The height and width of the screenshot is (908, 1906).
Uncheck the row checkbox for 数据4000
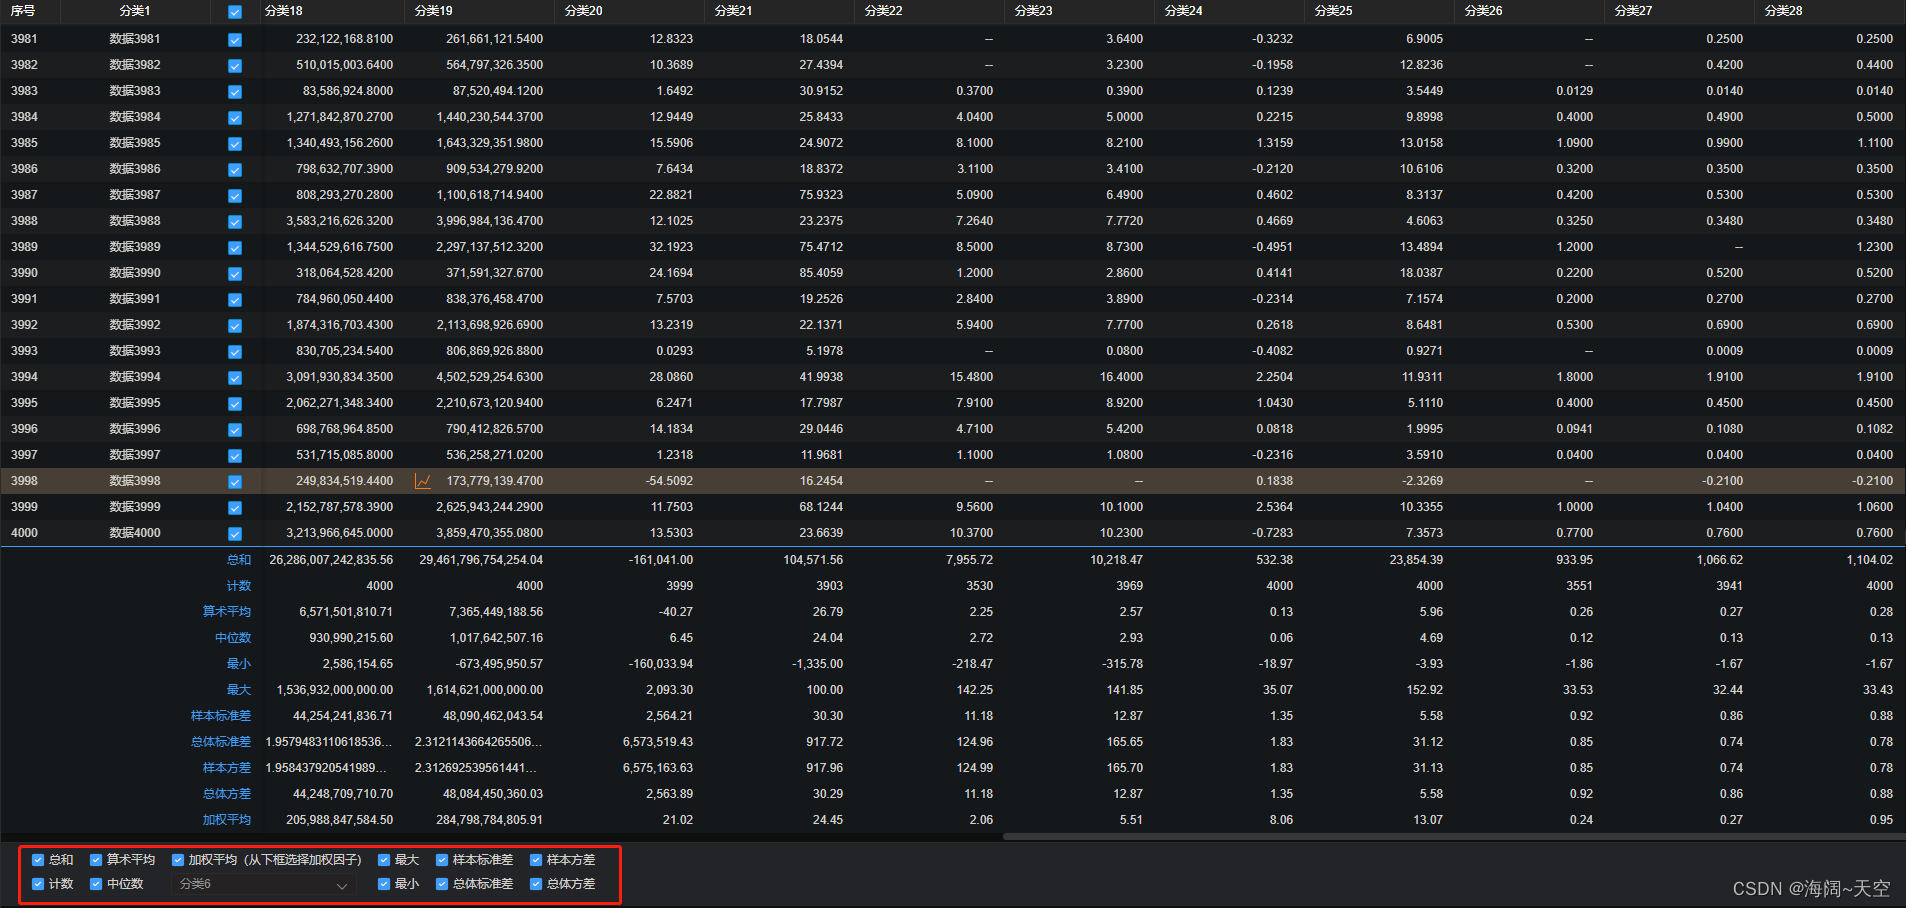click(x=235, y=534)
